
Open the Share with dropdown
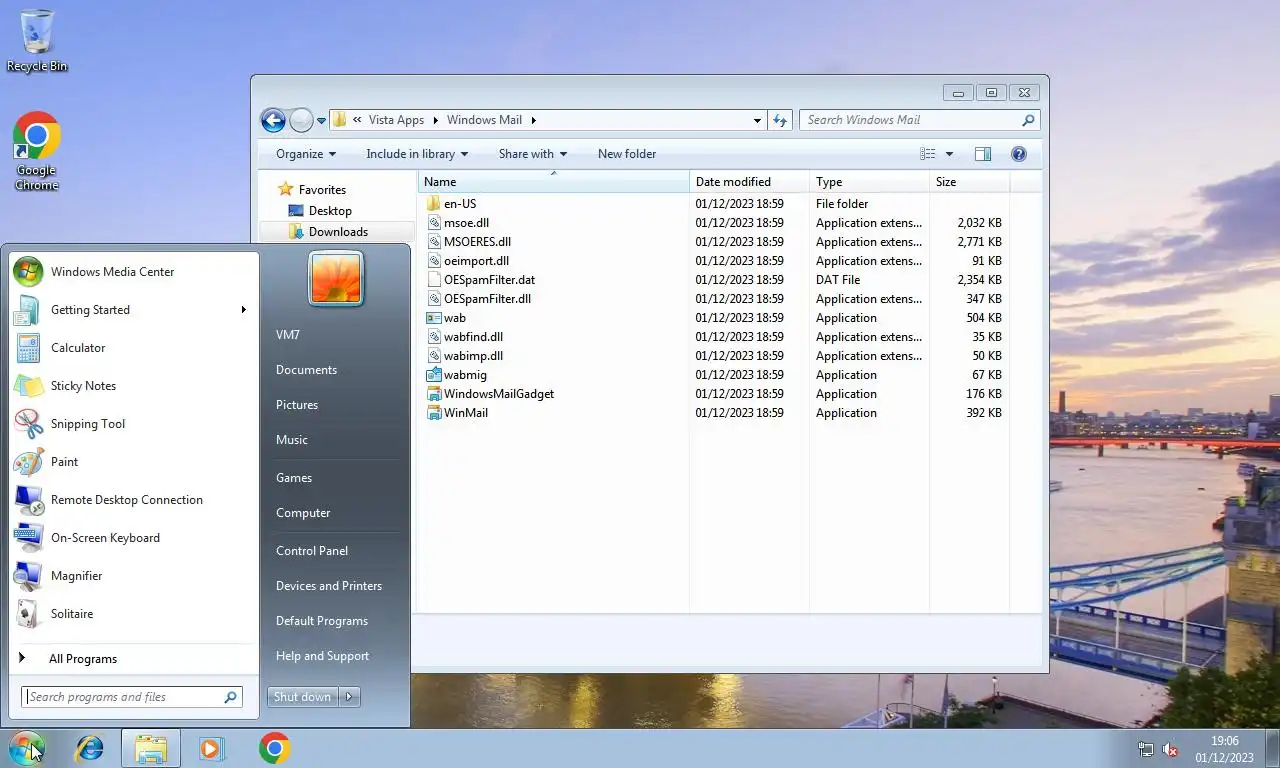(533, 154)
